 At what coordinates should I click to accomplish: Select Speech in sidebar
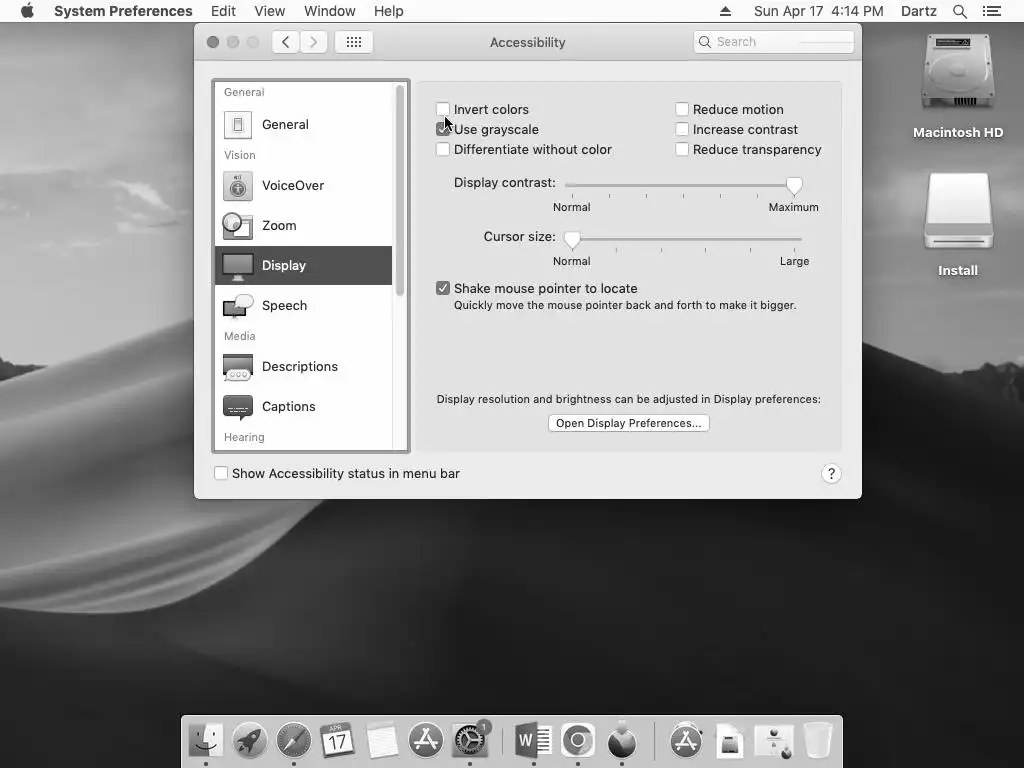click(x=304, y=305)
